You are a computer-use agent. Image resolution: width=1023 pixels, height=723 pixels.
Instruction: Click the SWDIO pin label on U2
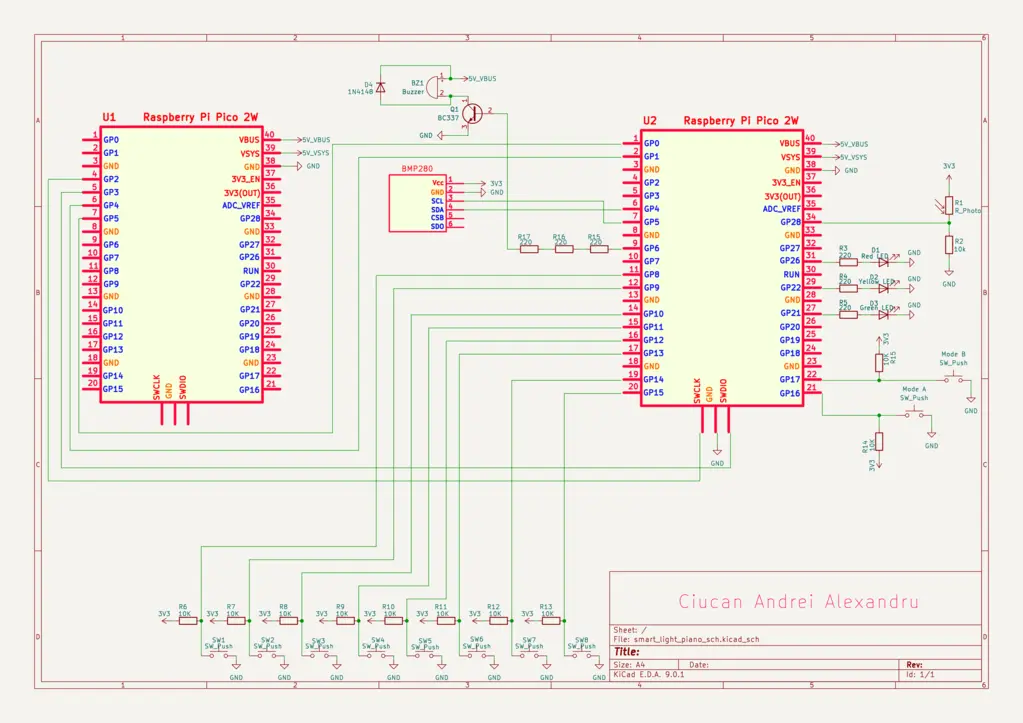[x=723, y=391]
